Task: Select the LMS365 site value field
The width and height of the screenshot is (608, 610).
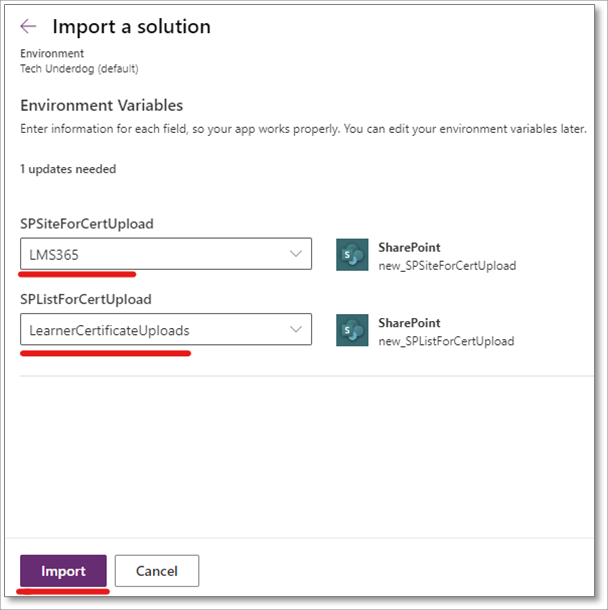Action: [150, 254]
